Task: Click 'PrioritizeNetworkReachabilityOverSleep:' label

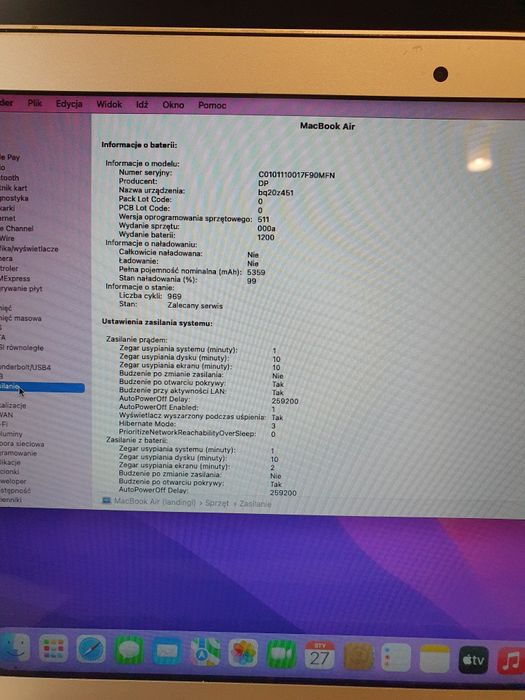Action: click(x=188, y=433)
